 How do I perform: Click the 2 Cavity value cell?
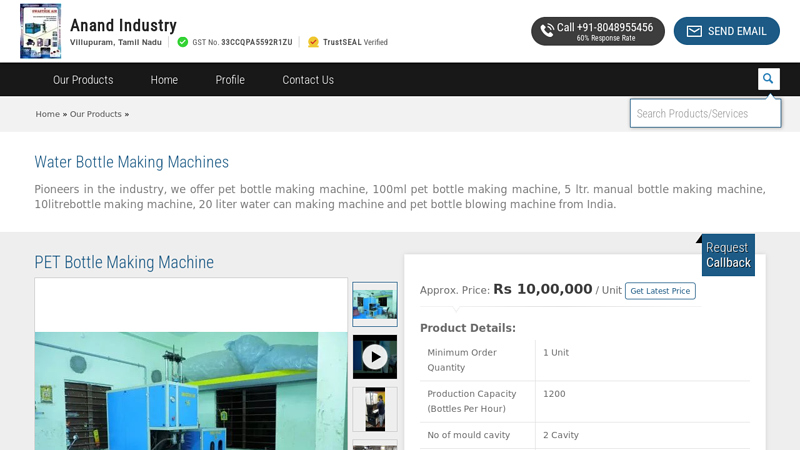(x=643, y=435)
